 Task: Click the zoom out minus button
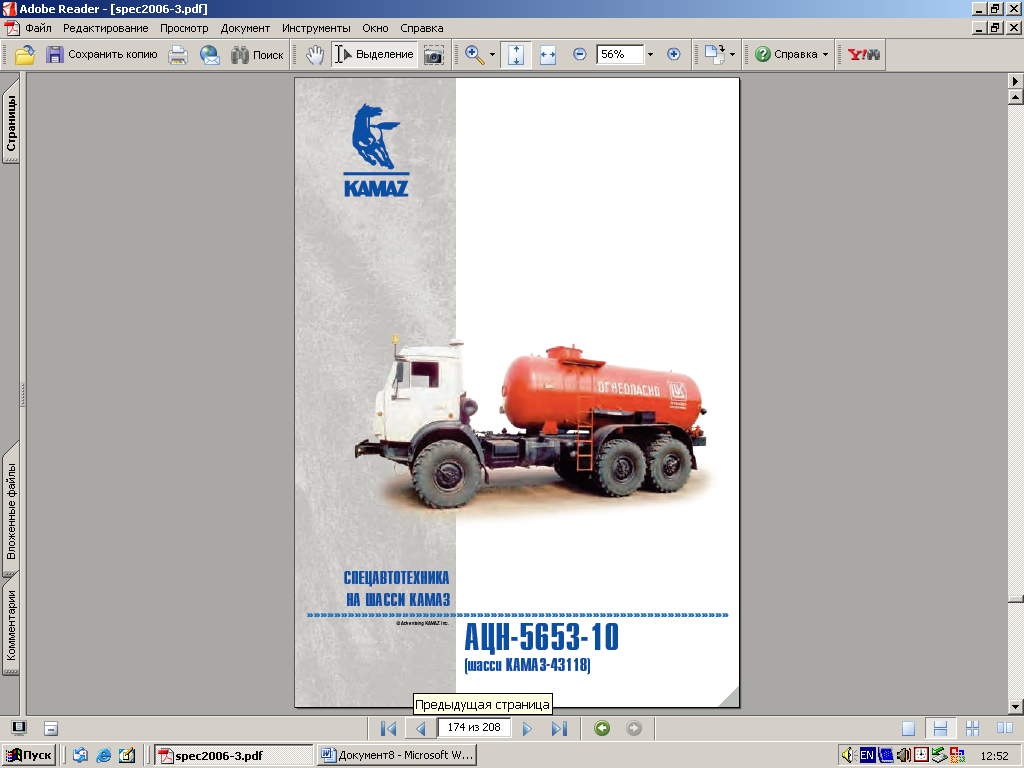click(579, 54)
